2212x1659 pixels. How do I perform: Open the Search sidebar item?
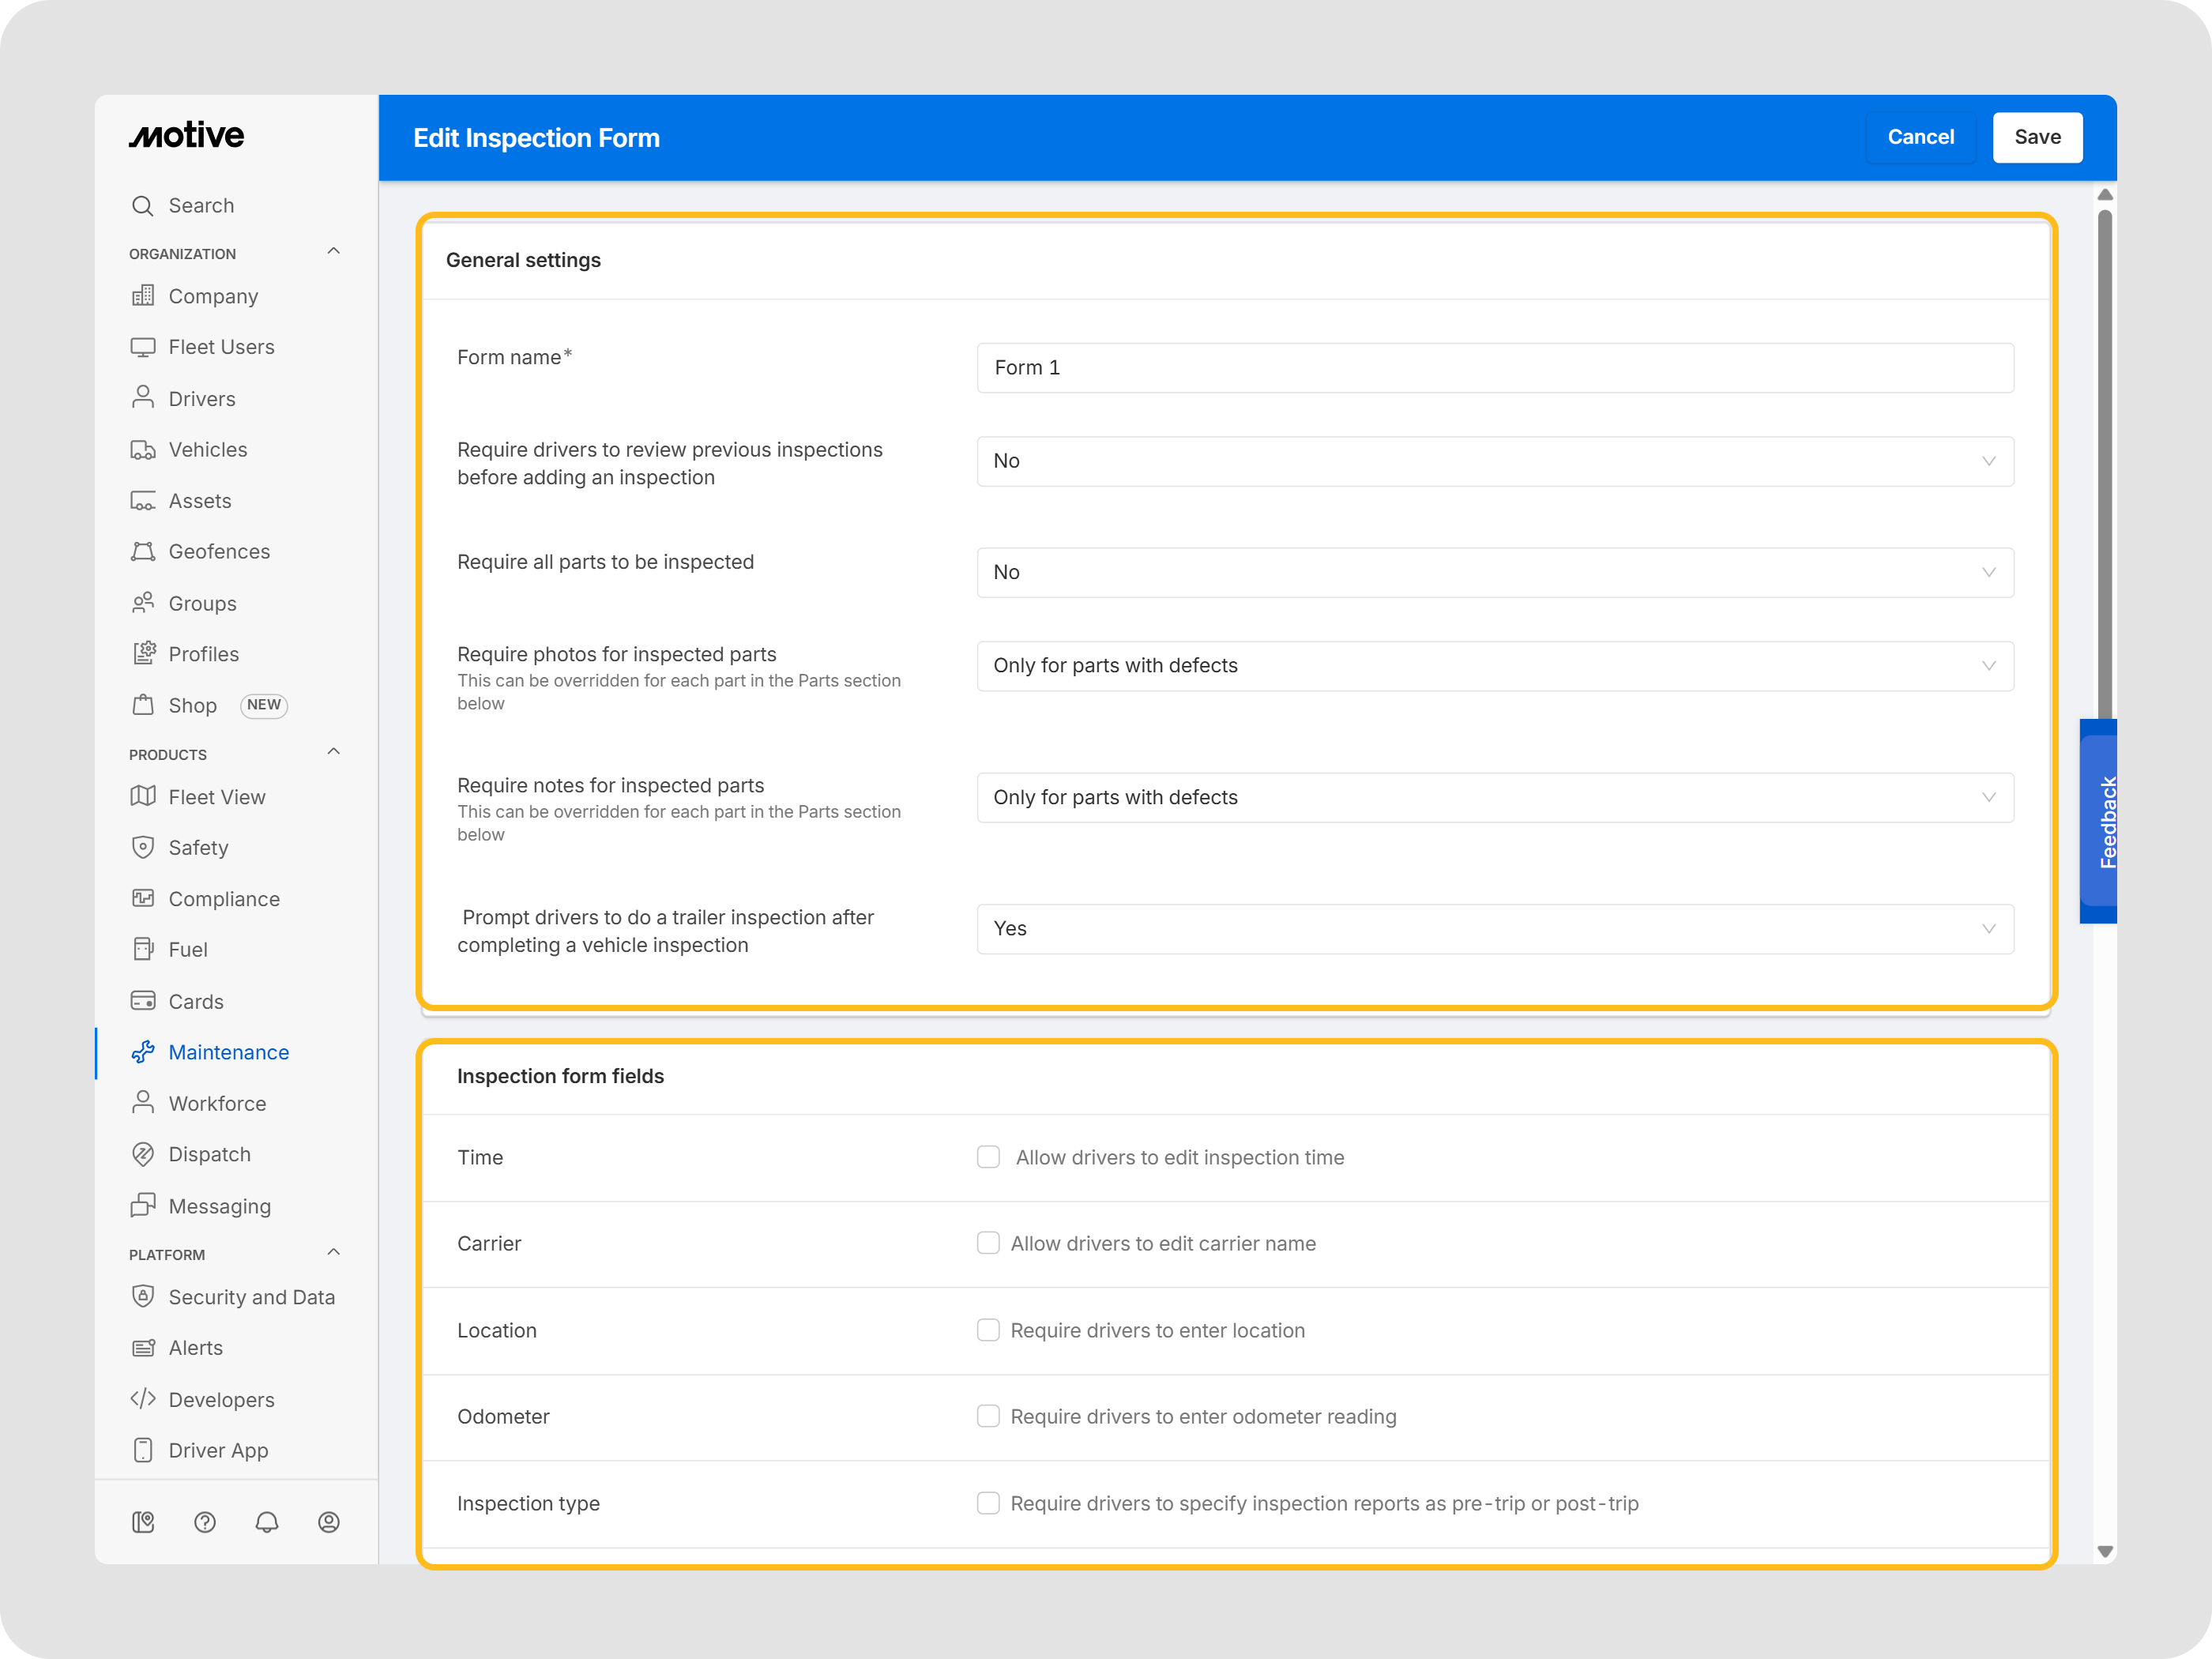(199, 205)
